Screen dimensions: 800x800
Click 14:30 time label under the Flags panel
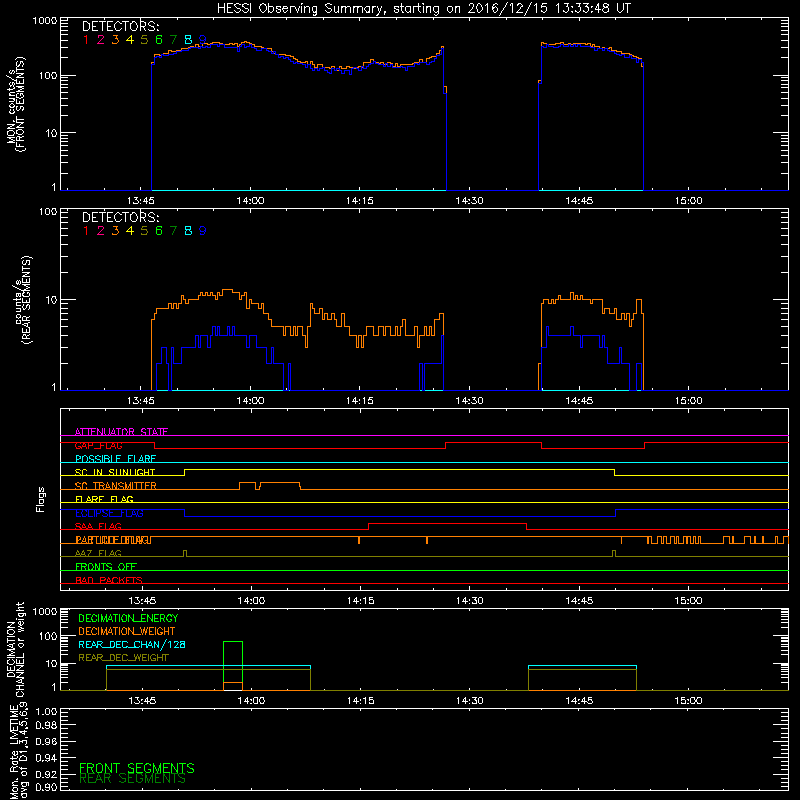(x=469, y=601)
